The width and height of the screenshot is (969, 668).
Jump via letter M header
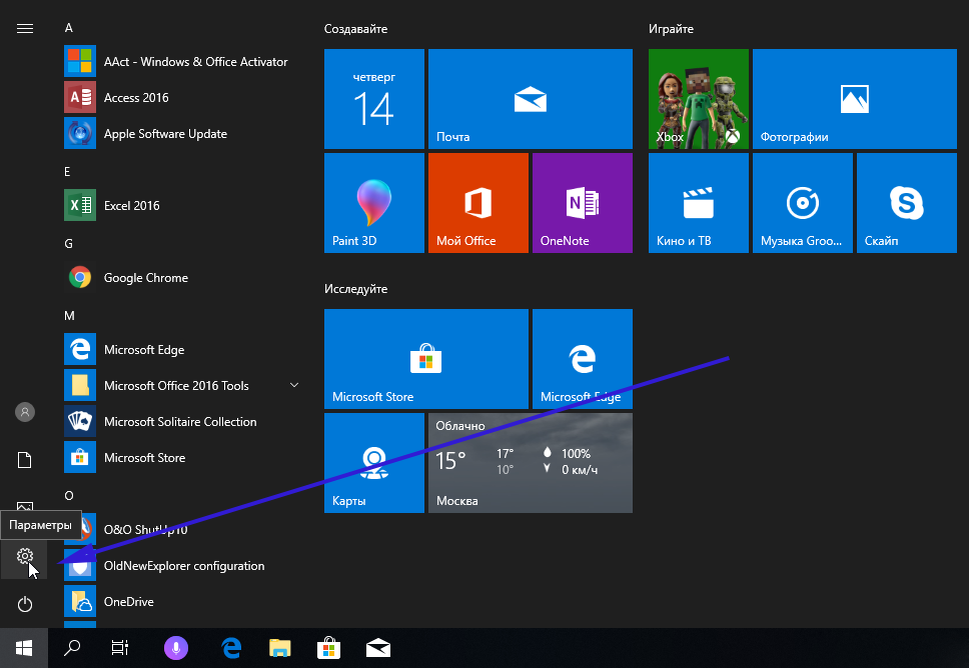click(x=69, y=316)
